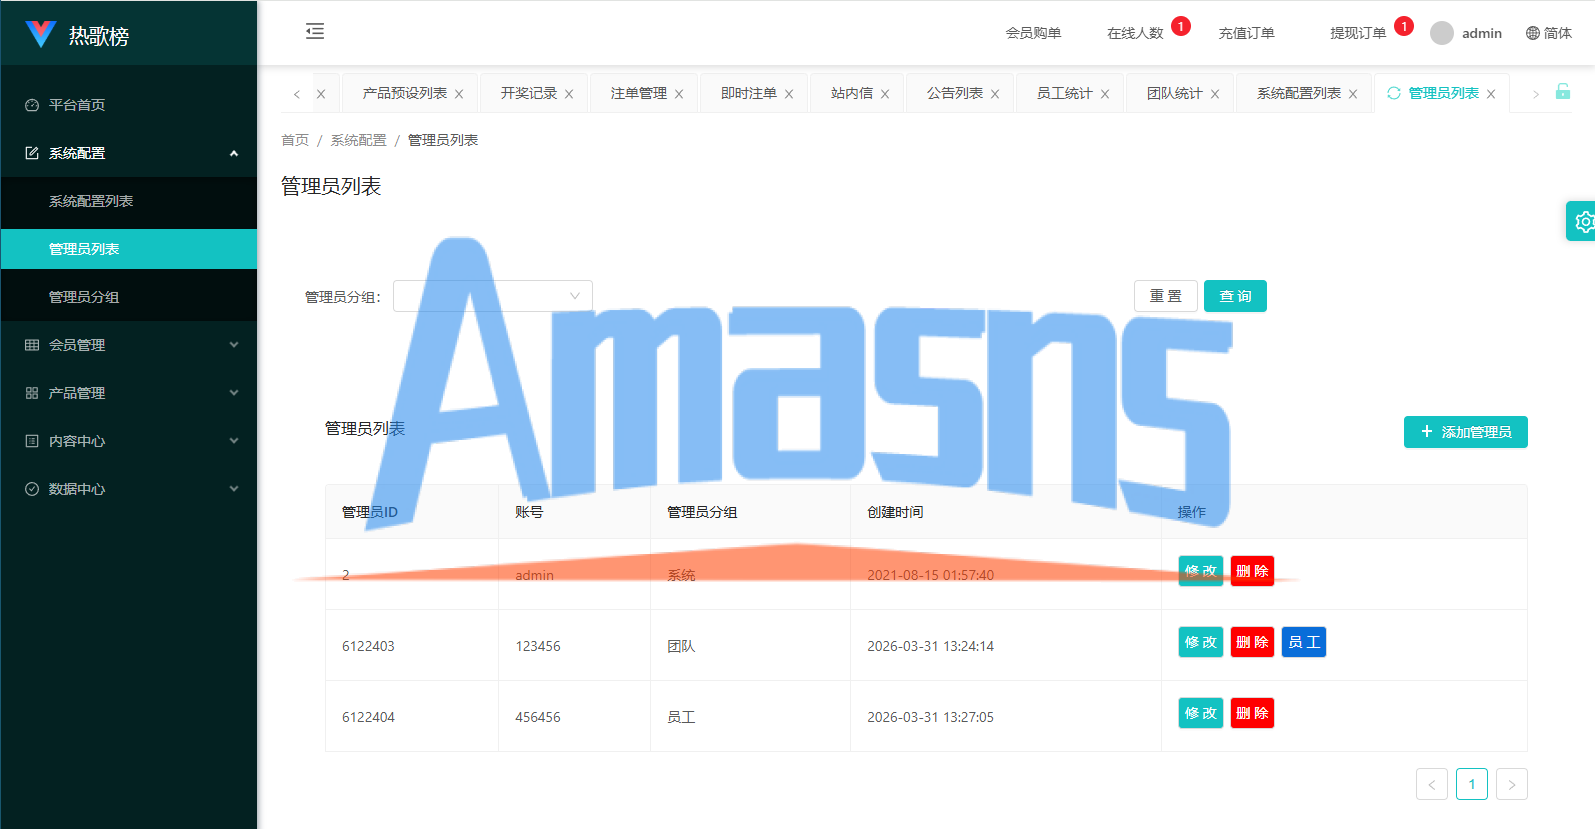Click 员工 button for account 123456
1595x829 pixels.
tap(1304, 642)
